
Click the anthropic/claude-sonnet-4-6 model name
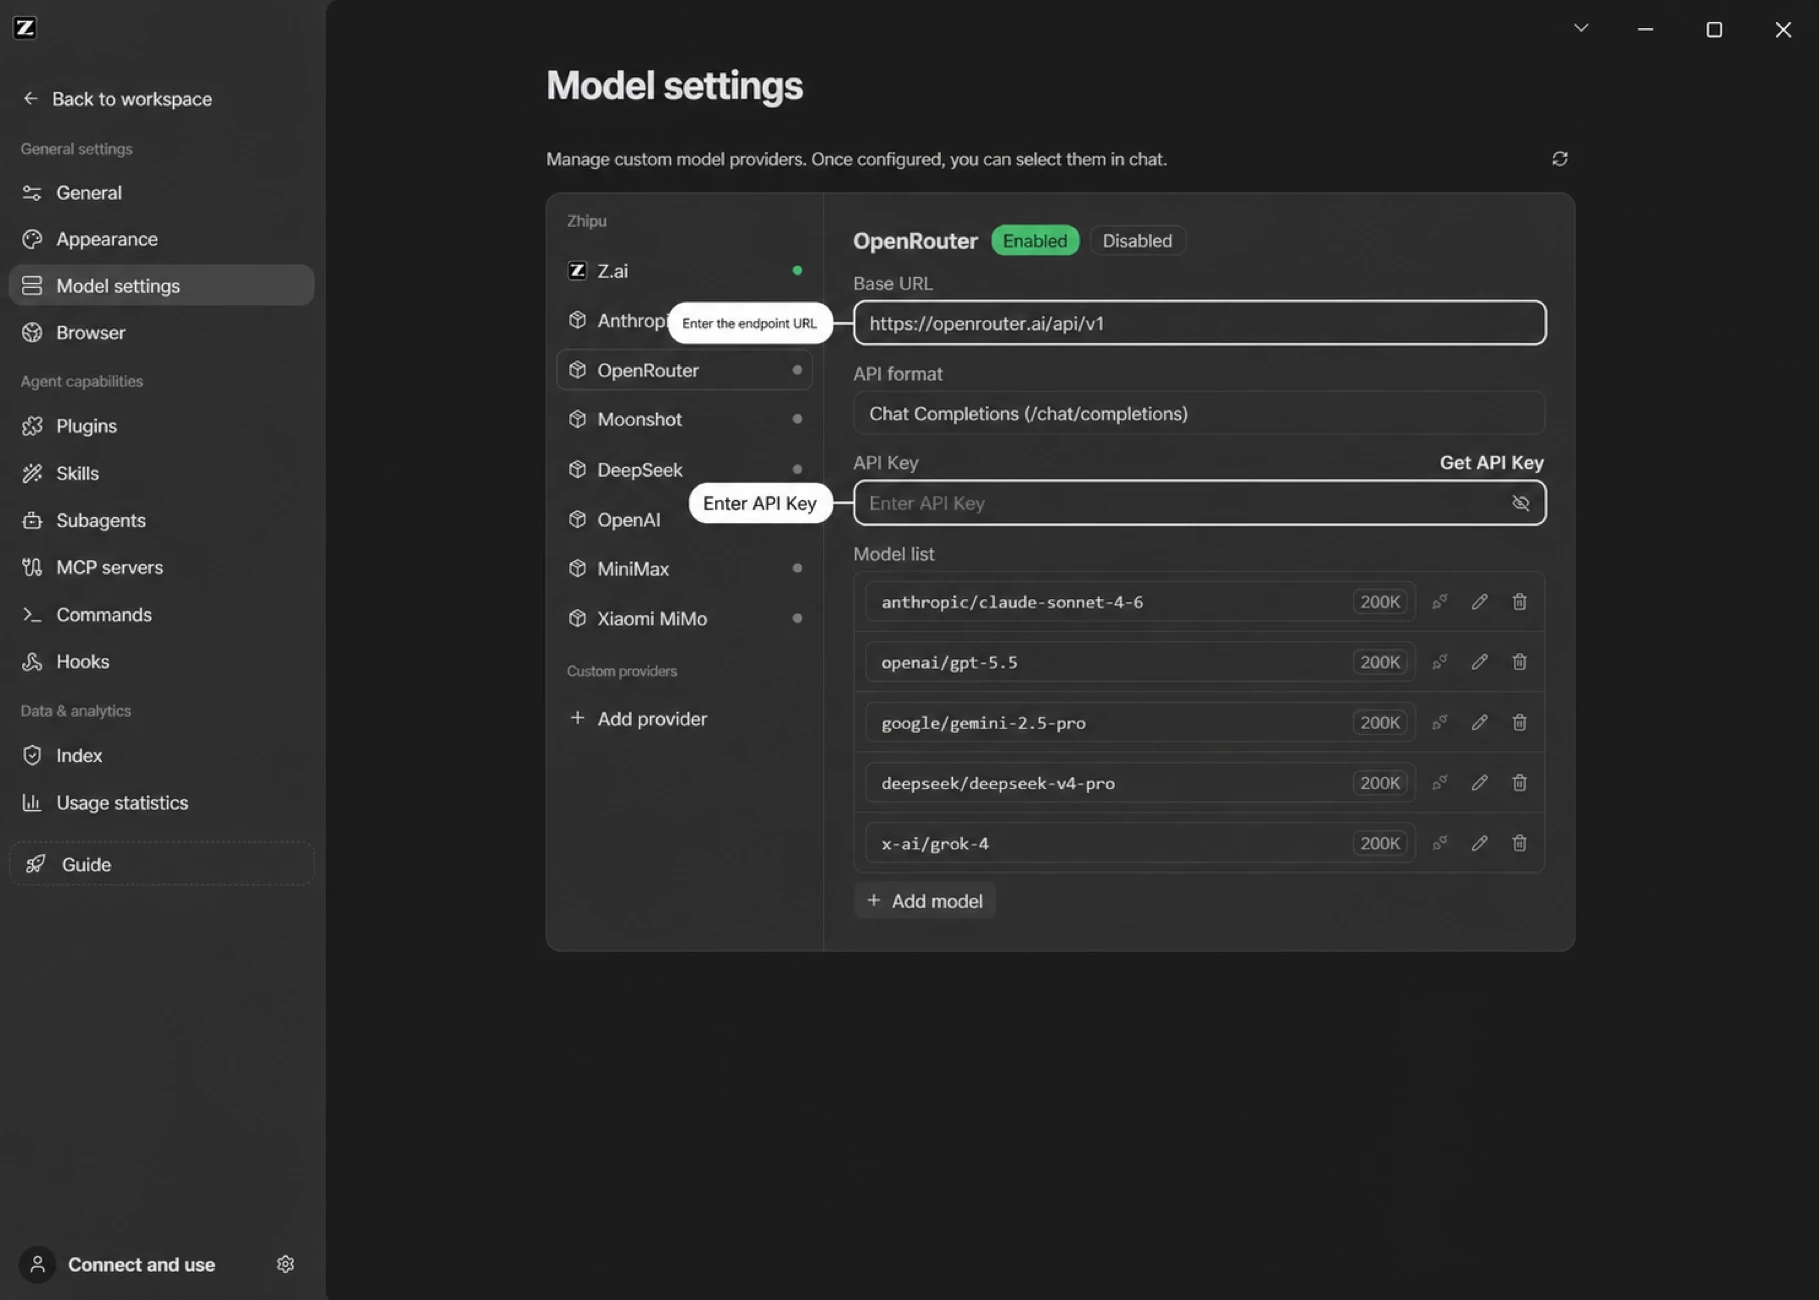[x=1012, y=602]
